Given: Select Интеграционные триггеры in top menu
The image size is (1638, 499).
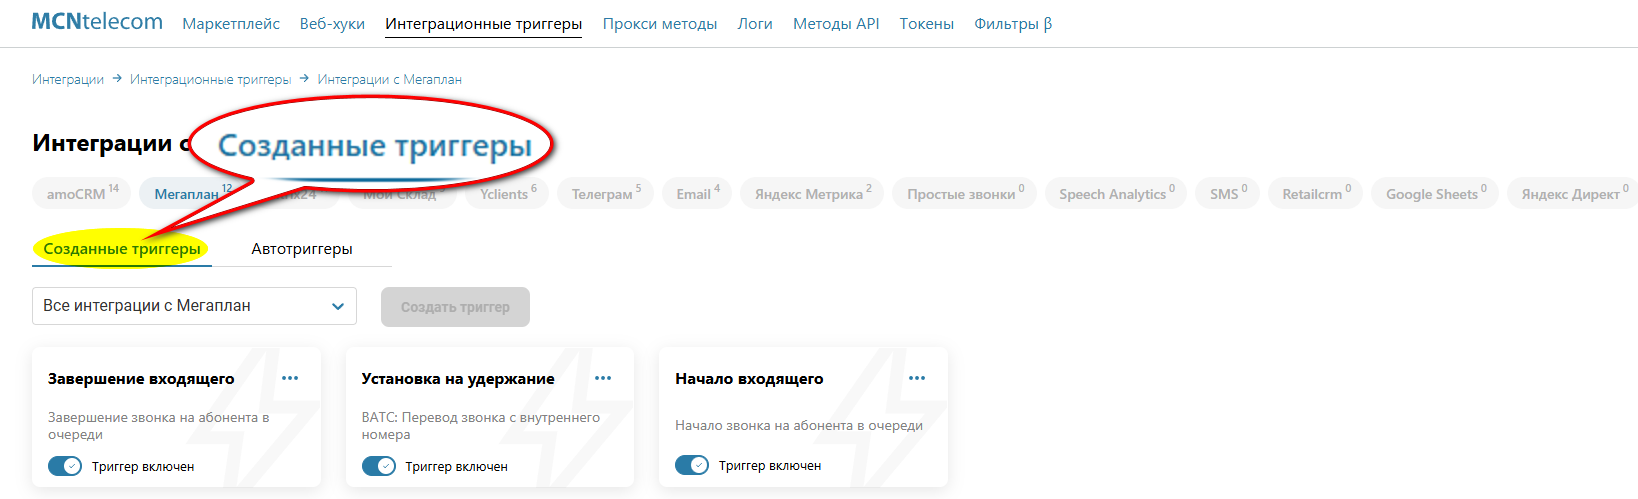Looking at the screenshot, I should 484,24.
